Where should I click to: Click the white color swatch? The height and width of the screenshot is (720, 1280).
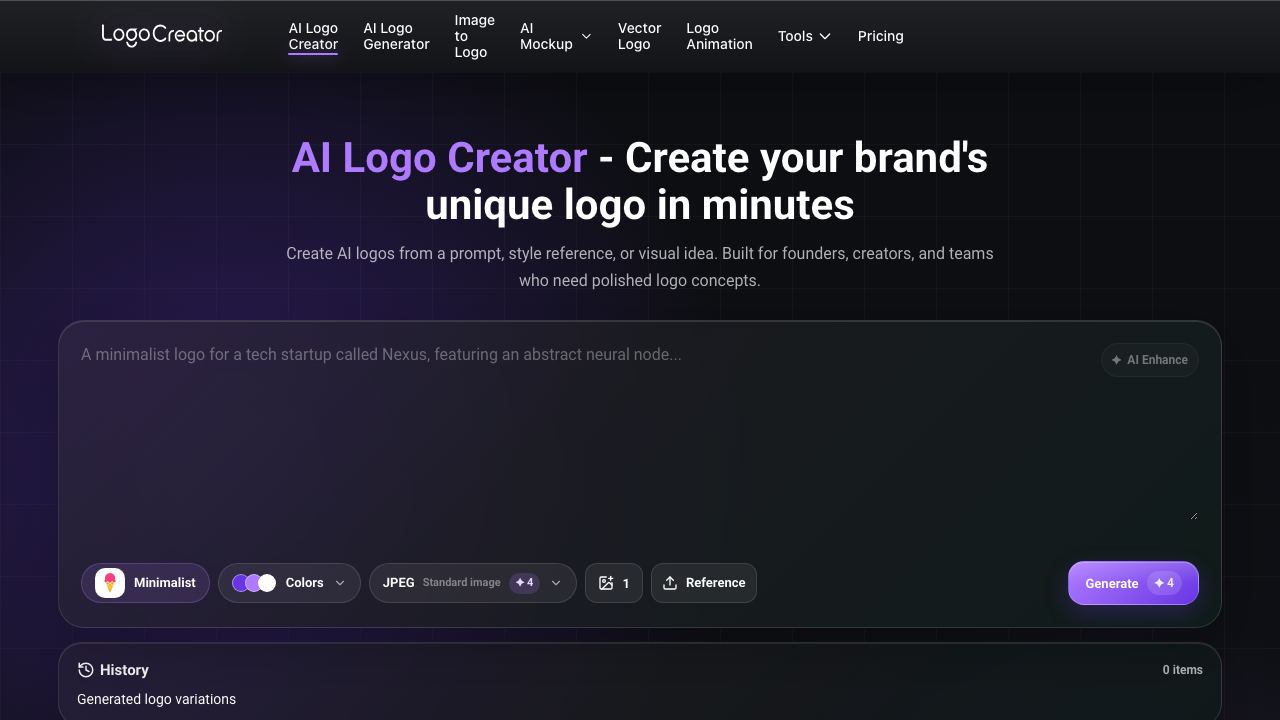[x=267, y=583]
